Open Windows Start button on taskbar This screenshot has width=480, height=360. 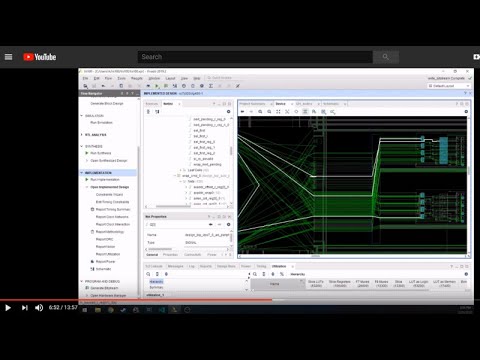pyautogui.click(x=85, y=310)
